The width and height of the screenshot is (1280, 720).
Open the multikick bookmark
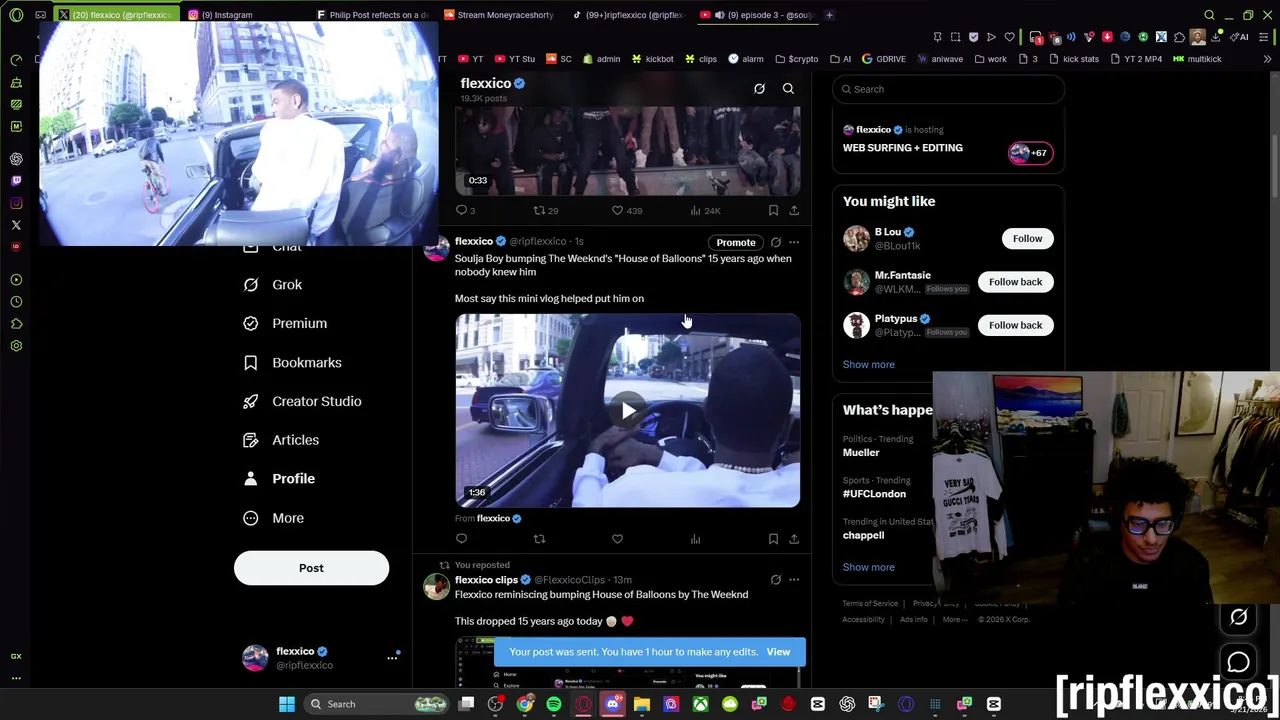coord(1197,59)
